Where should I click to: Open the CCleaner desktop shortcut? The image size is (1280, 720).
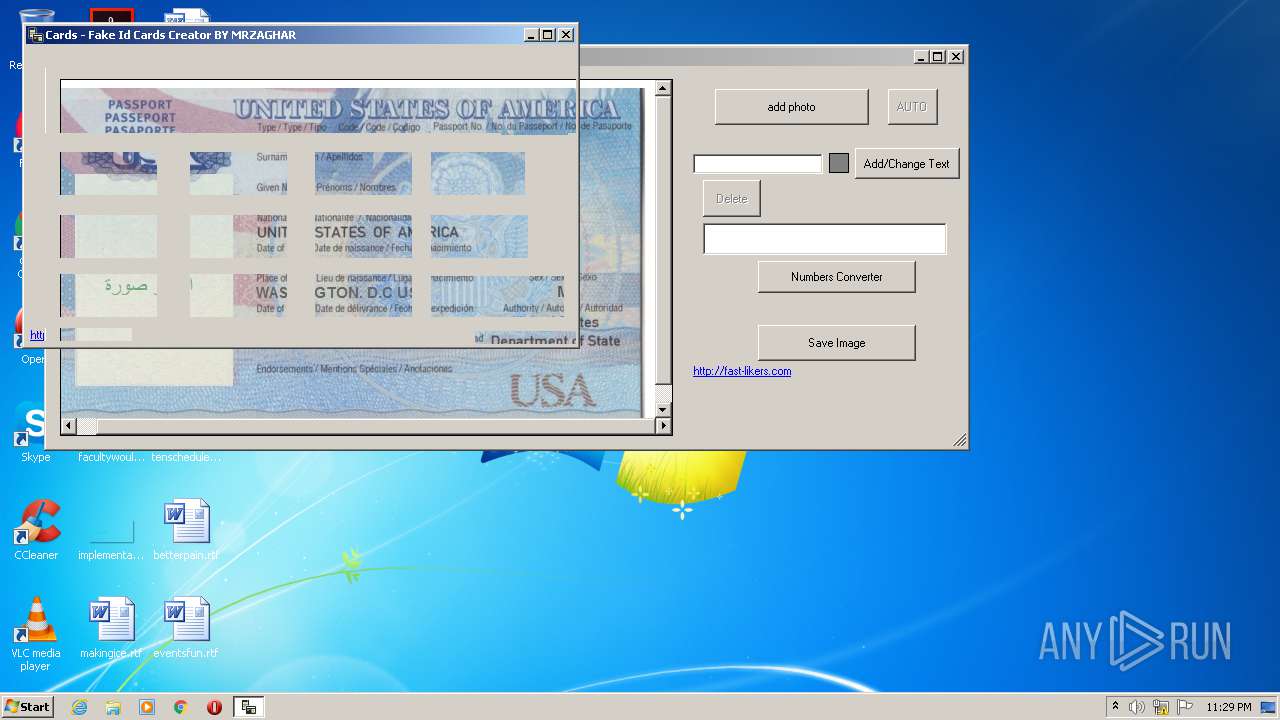click(x=36, y=530)
